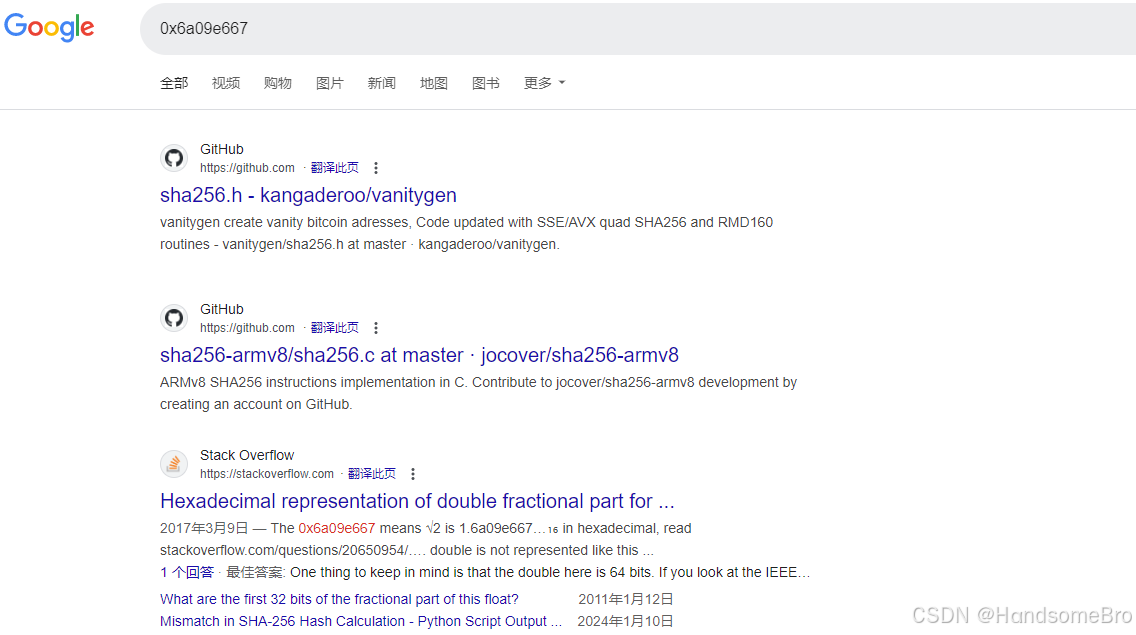Viewport: 1136px width, 635px height.
Task: Switch to the 图片 tab
Action: tap(330, 83)
